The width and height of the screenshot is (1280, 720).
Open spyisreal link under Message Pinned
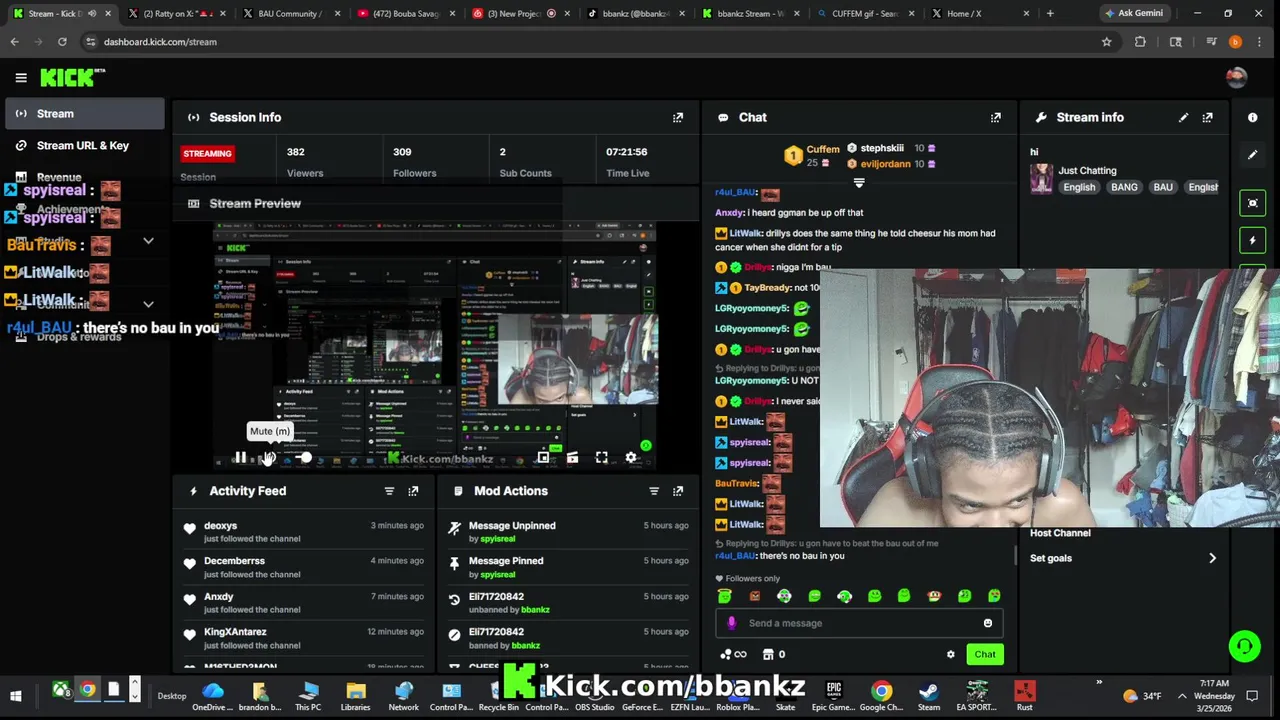[497, 574]
